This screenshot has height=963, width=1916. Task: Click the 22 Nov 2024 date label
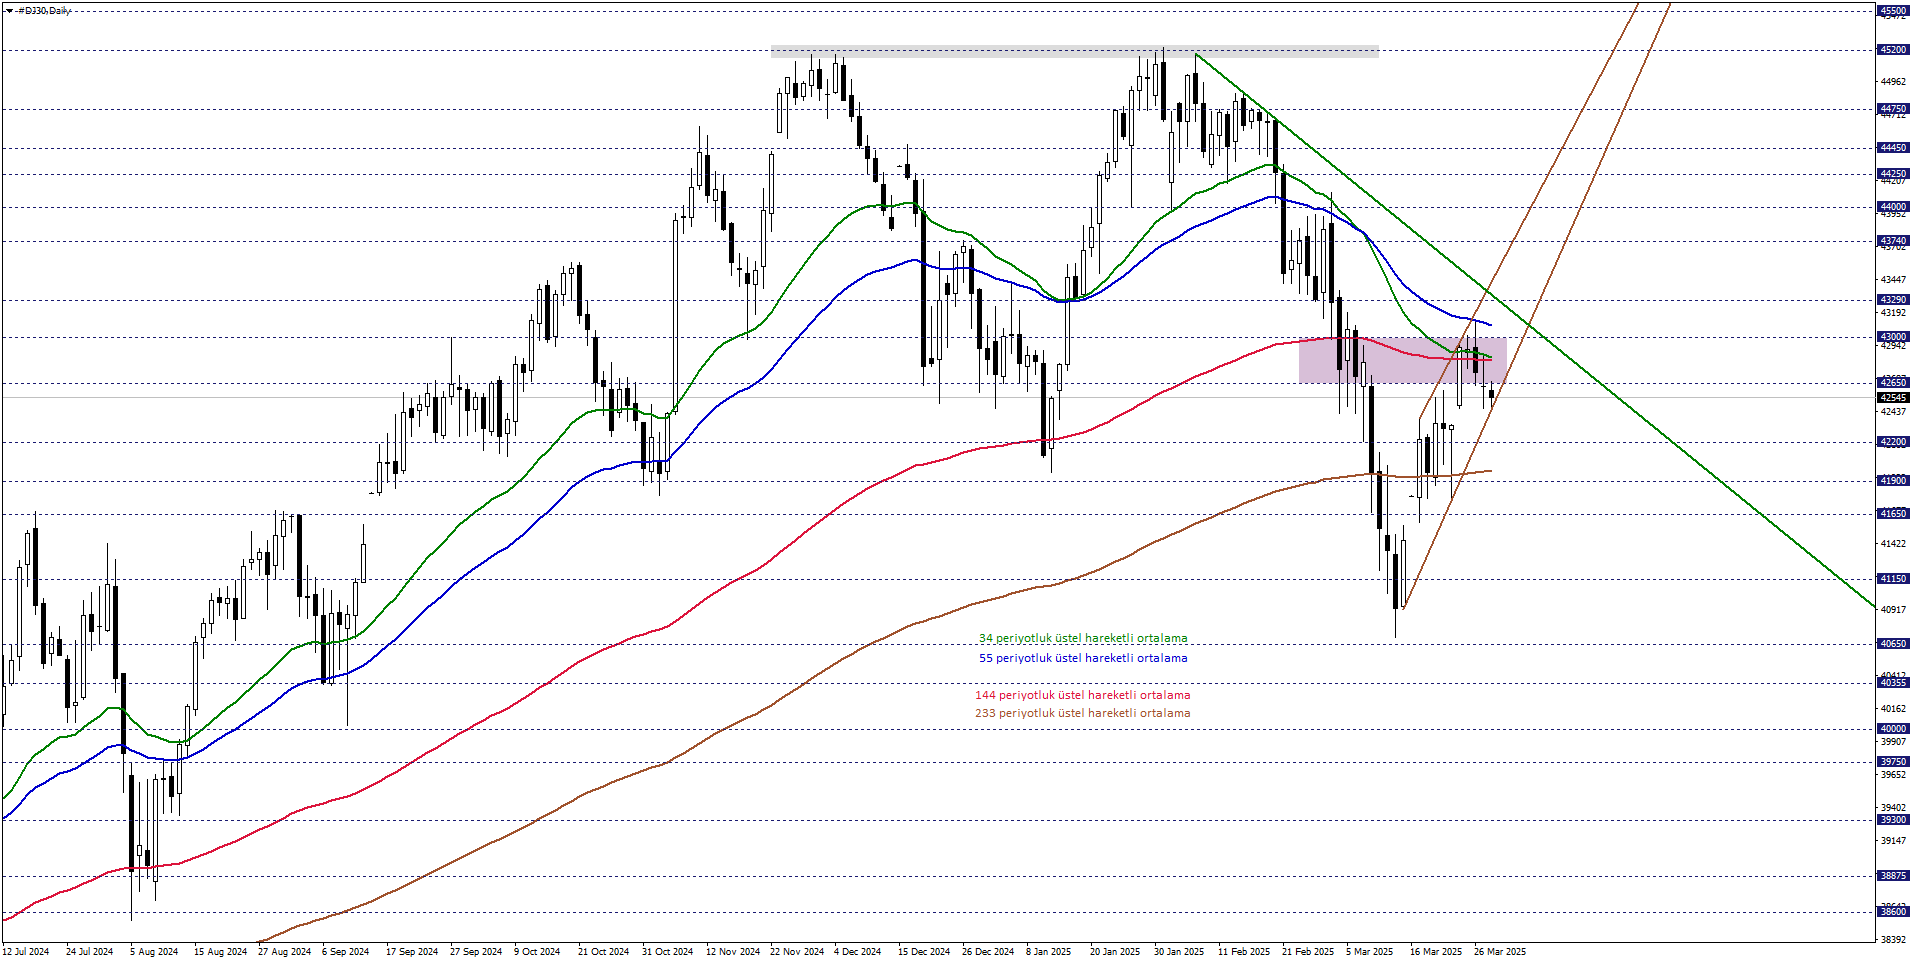click(797, 952)
